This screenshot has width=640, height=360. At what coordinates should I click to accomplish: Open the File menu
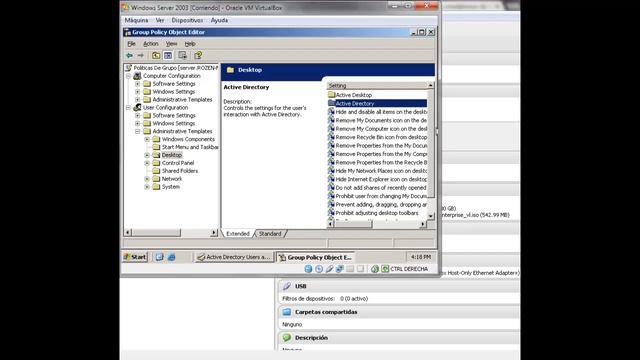(x=131, y=44)
